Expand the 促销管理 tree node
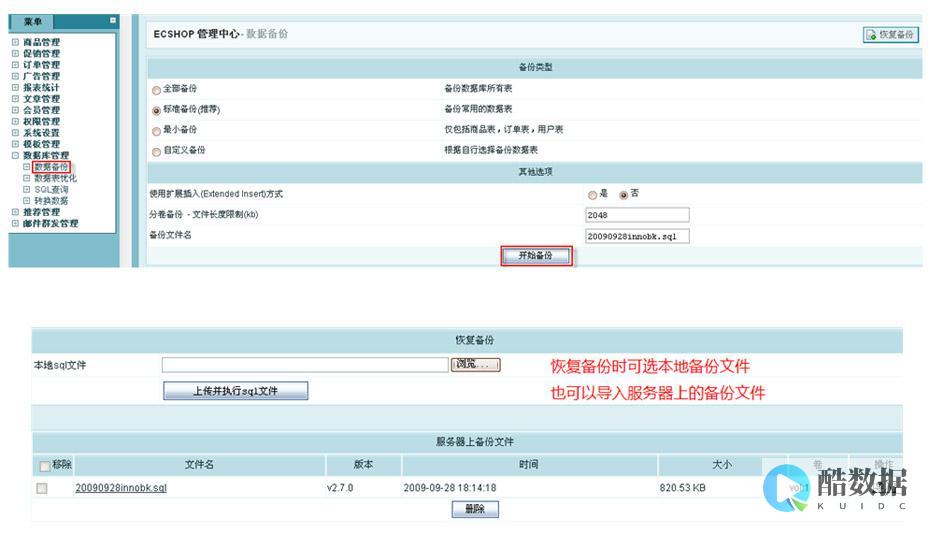 (x=15, y=53)
